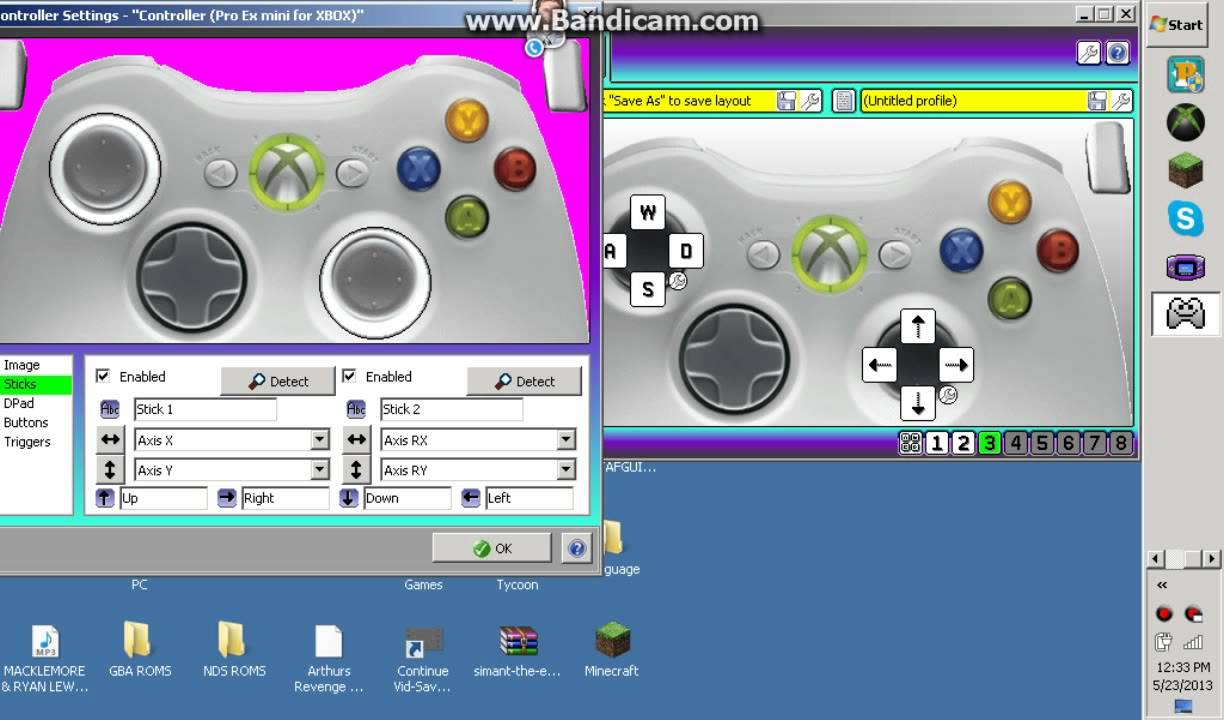Click right stick left arrow mapping
Image resolution: width=1224 pixels, height=720 pixels.
(880, 364)
